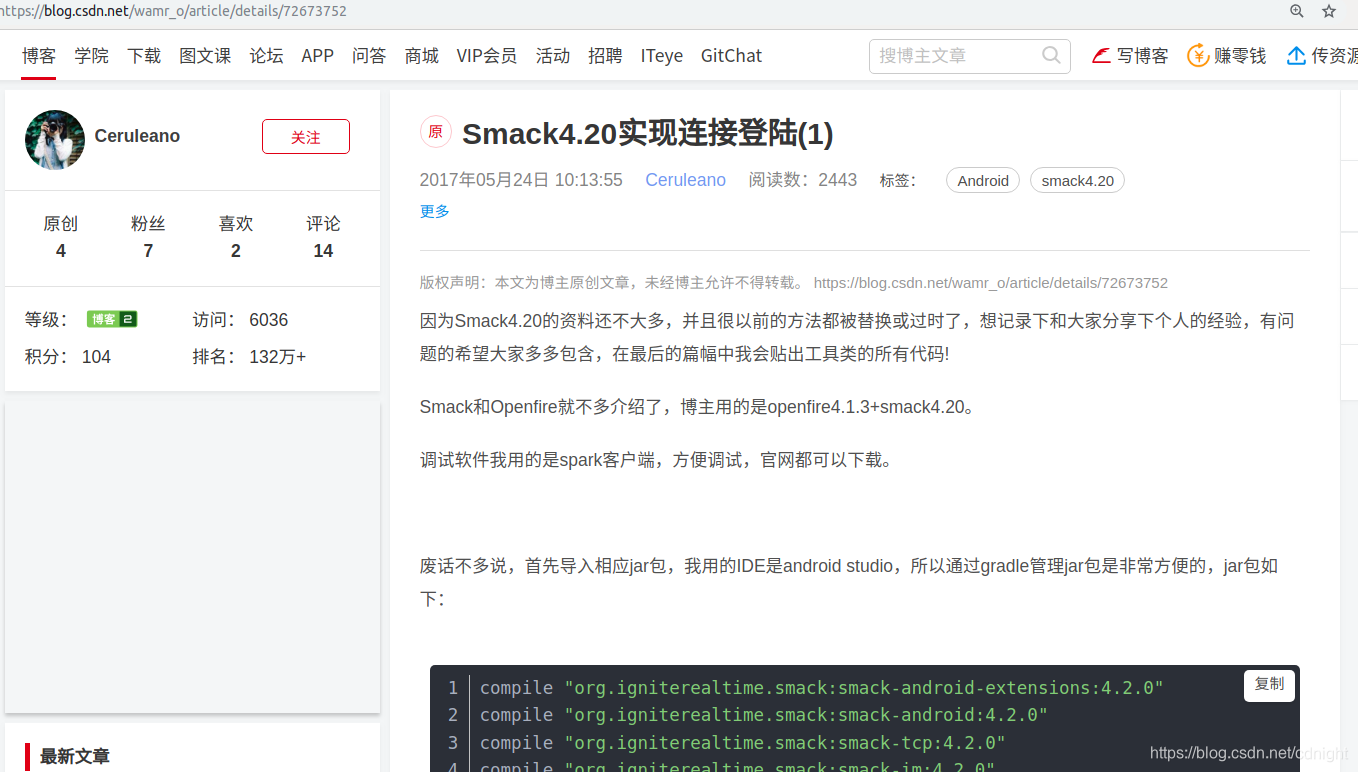Click the Ceruleano name in sidebar profile

pyautogui.click(x=137, y=137)
